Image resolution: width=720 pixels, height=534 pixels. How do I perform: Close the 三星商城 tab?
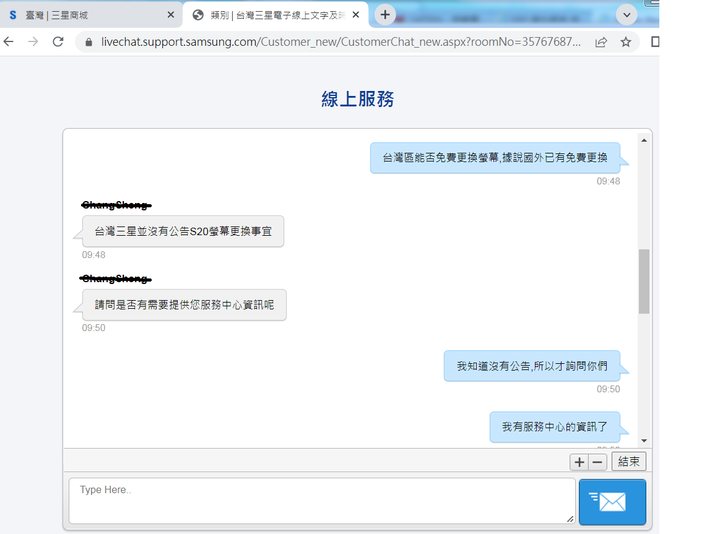171,15
